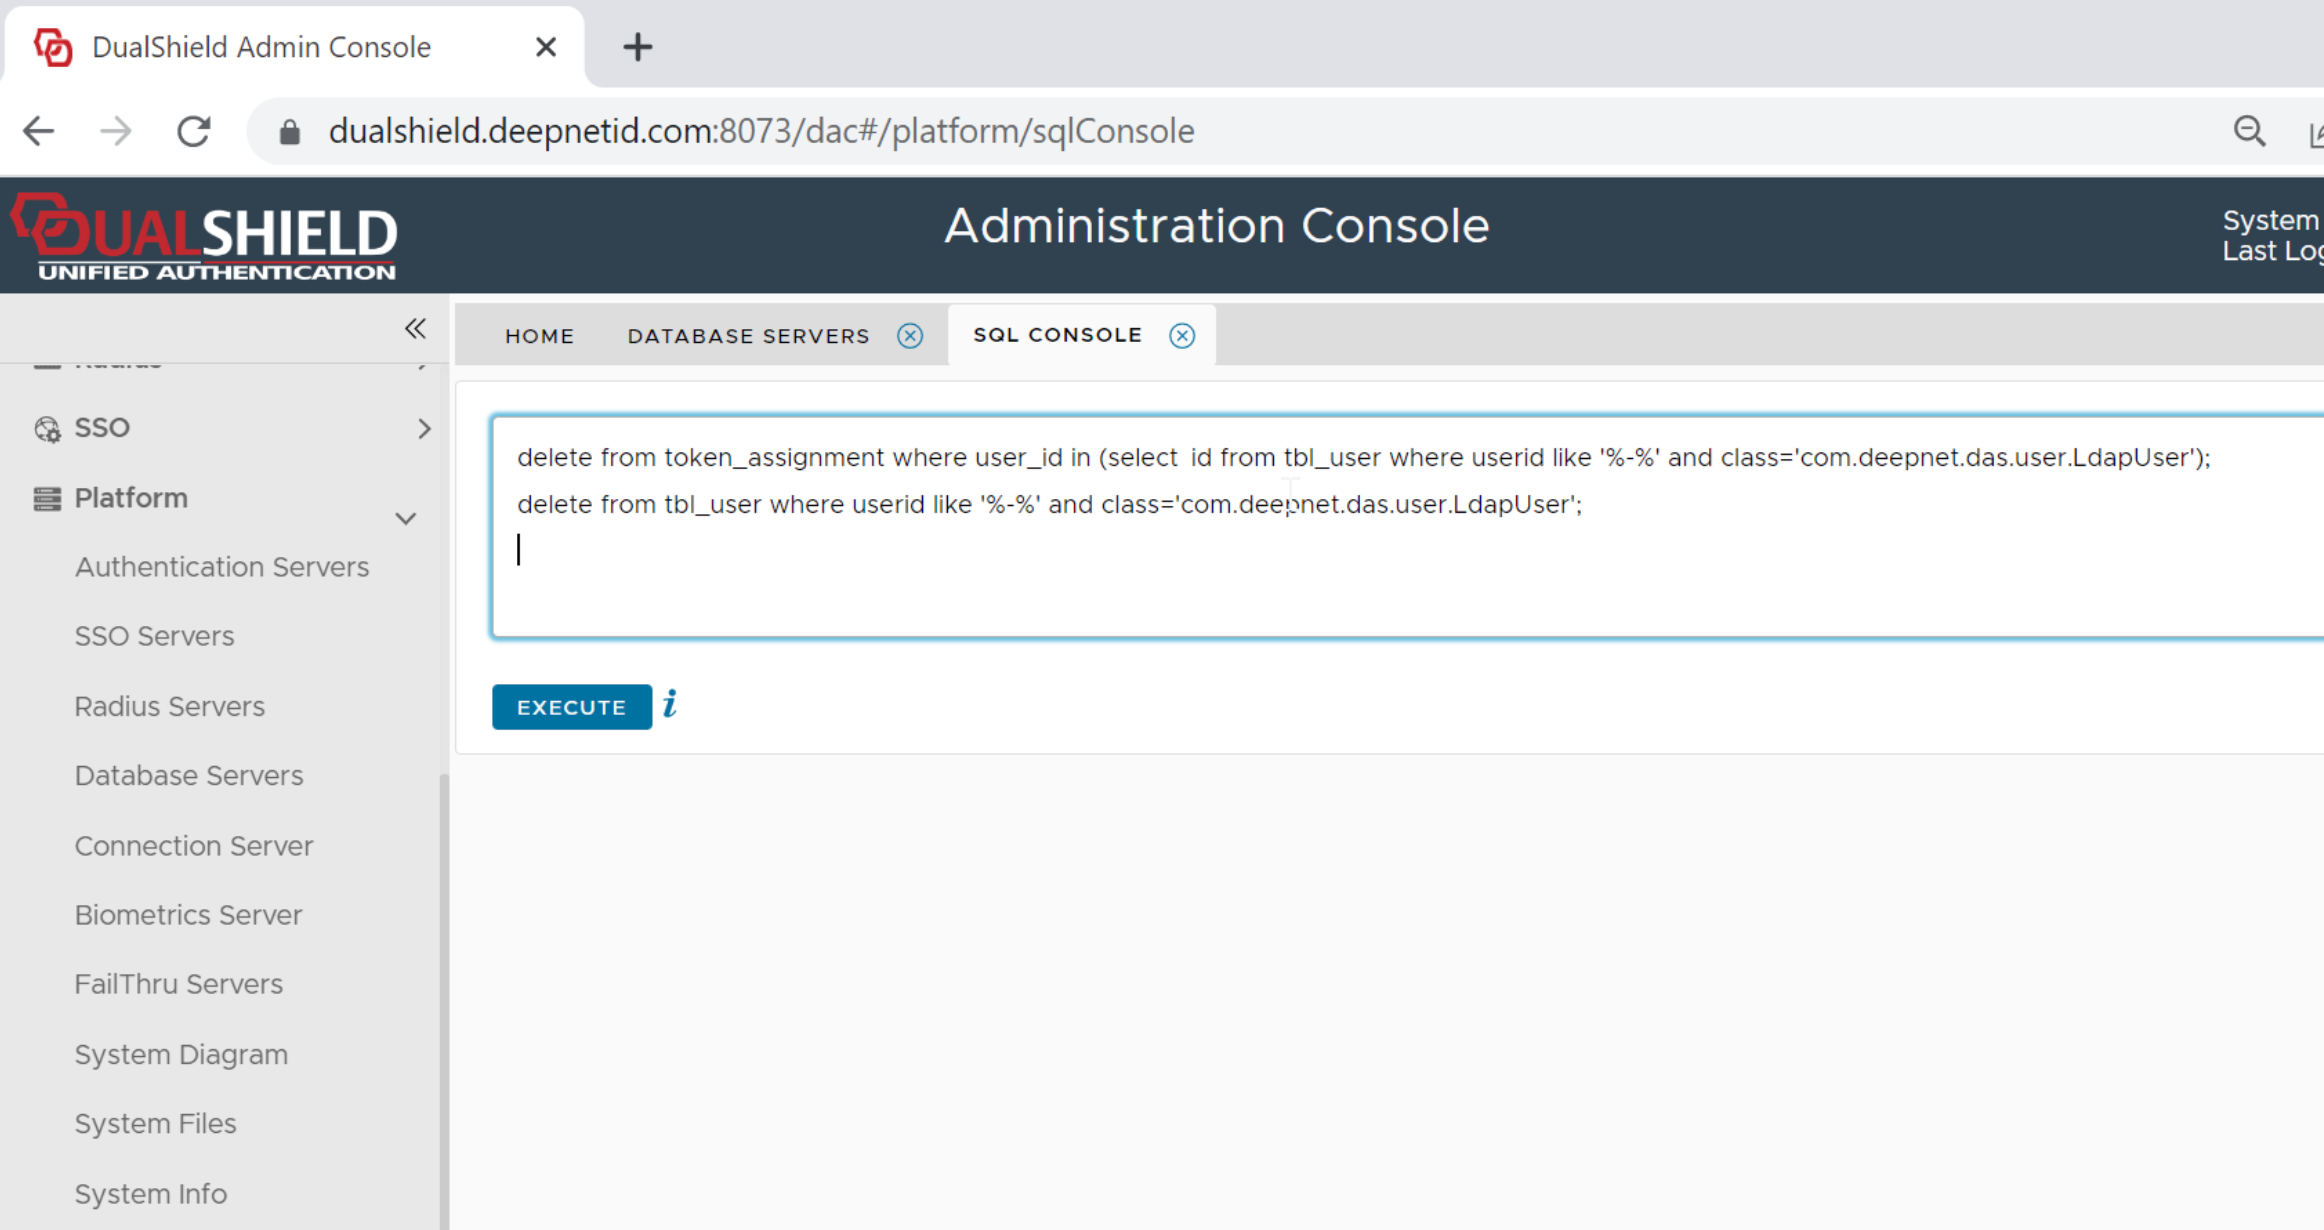Open a new browser tab

pyautogui.click(x=638, y=47)
